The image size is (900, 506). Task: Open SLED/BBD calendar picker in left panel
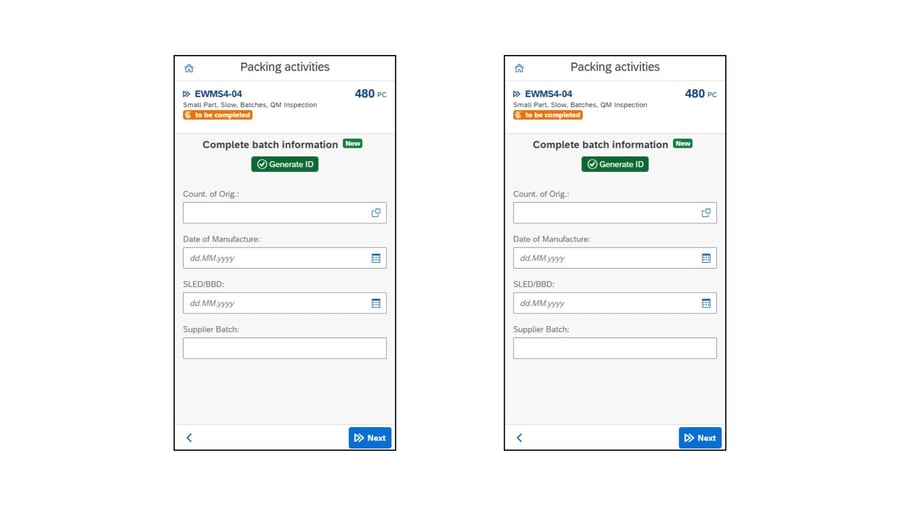coord(376,303)
